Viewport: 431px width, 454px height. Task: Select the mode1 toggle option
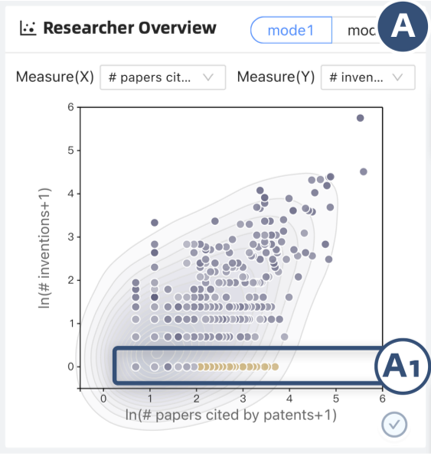(x=291, y=30)
